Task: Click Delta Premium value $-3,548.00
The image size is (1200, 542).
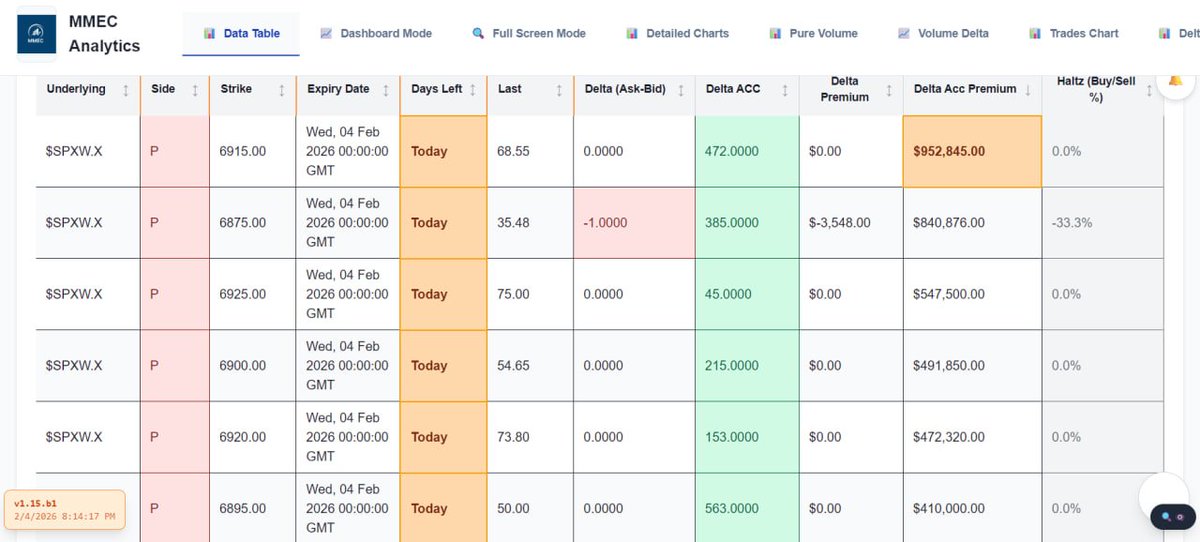Action: 840,223
